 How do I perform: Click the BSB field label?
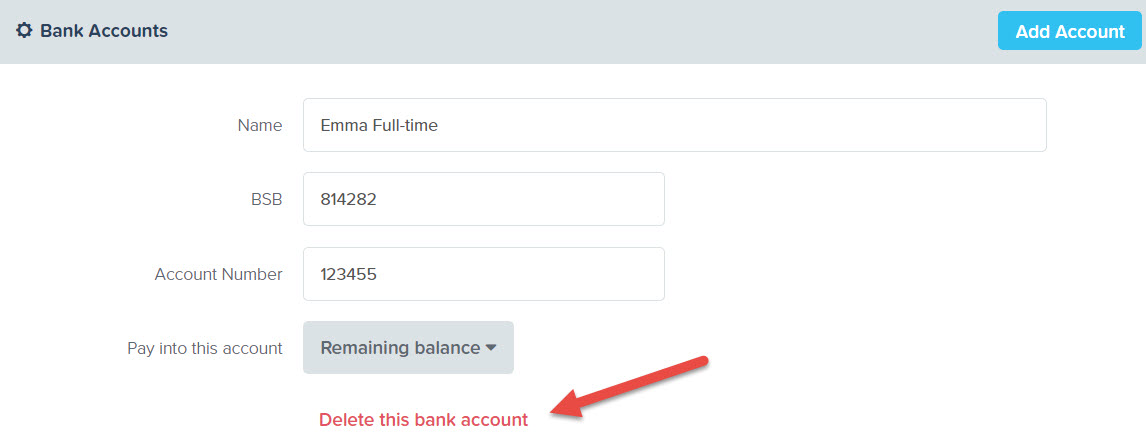pos(267,200)
